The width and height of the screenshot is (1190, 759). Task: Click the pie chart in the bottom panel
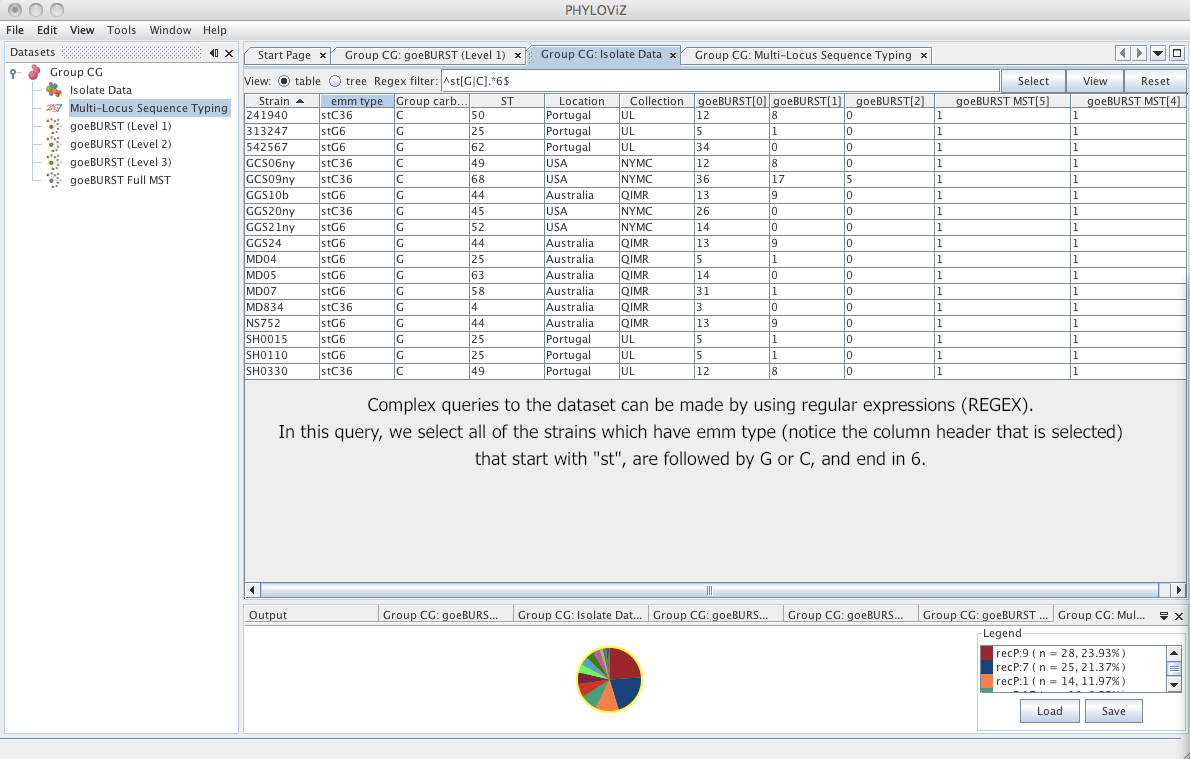[609, 679]
